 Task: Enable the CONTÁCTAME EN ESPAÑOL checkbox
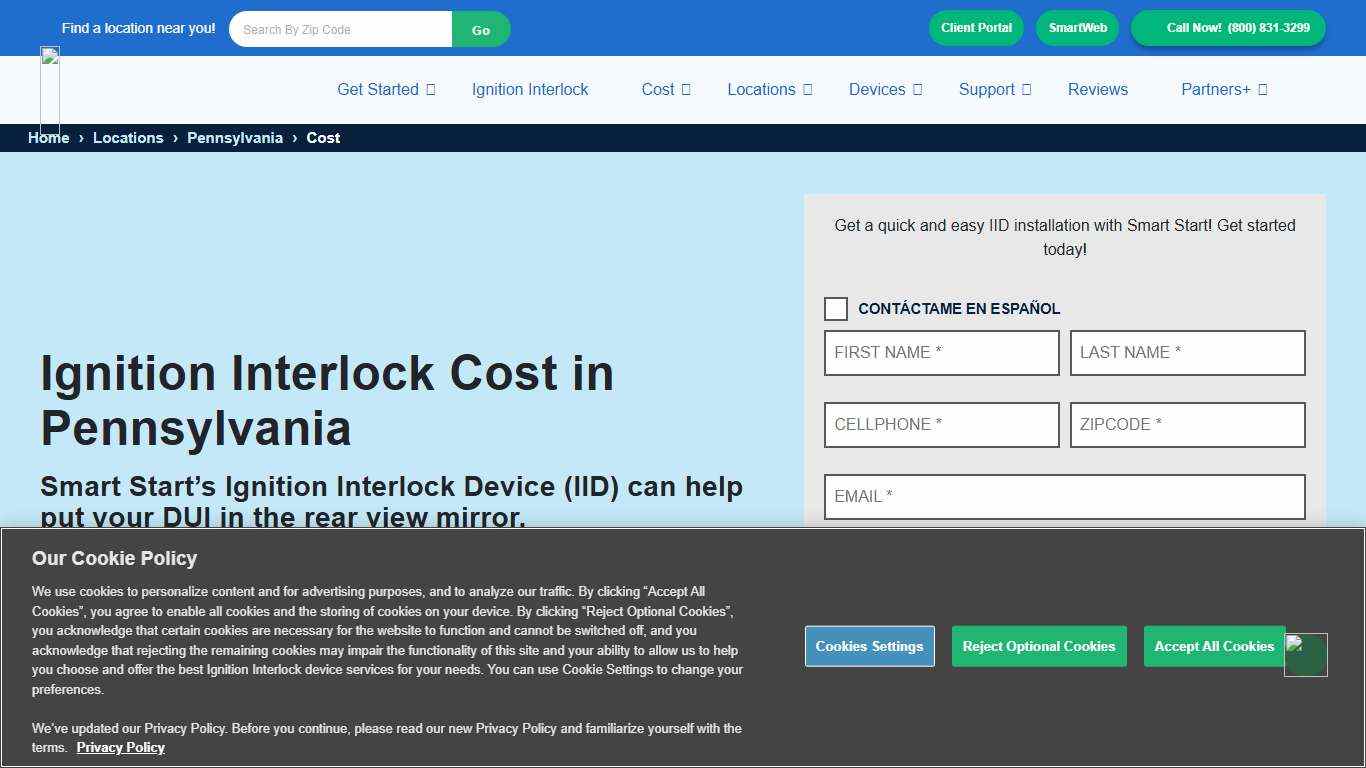(x=836, y=309)
